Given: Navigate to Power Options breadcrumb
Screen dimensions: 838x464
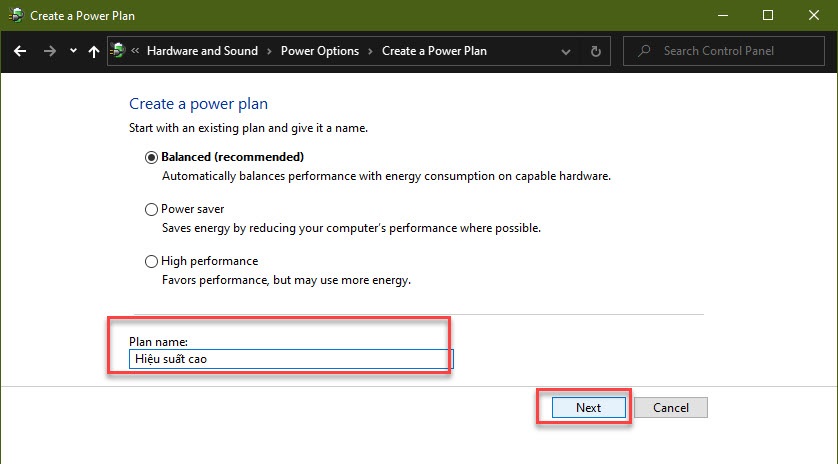Looking at the screenshot, I should (x=320, y=51).
